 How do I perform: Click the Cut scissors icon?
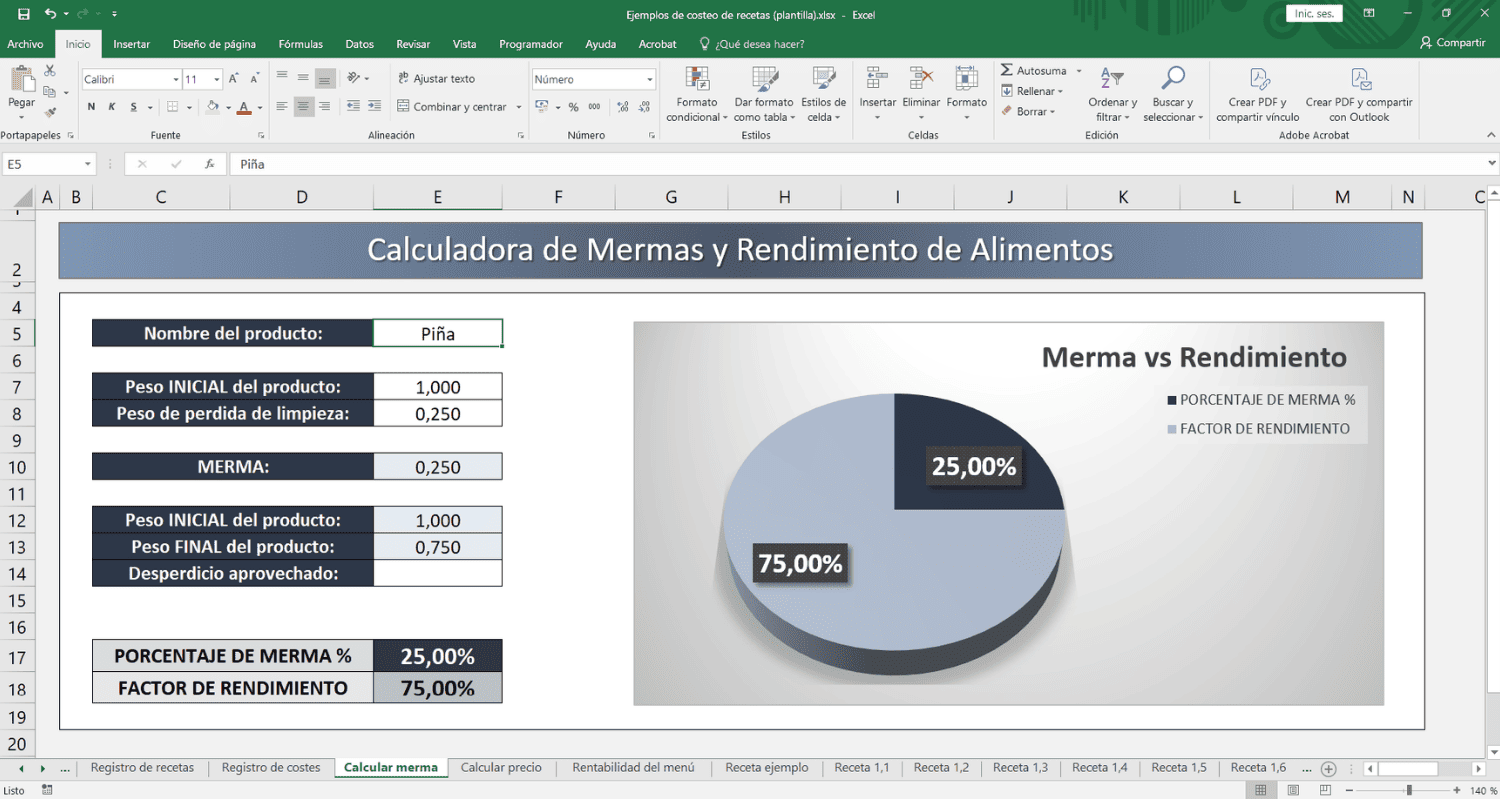point(50,71)
